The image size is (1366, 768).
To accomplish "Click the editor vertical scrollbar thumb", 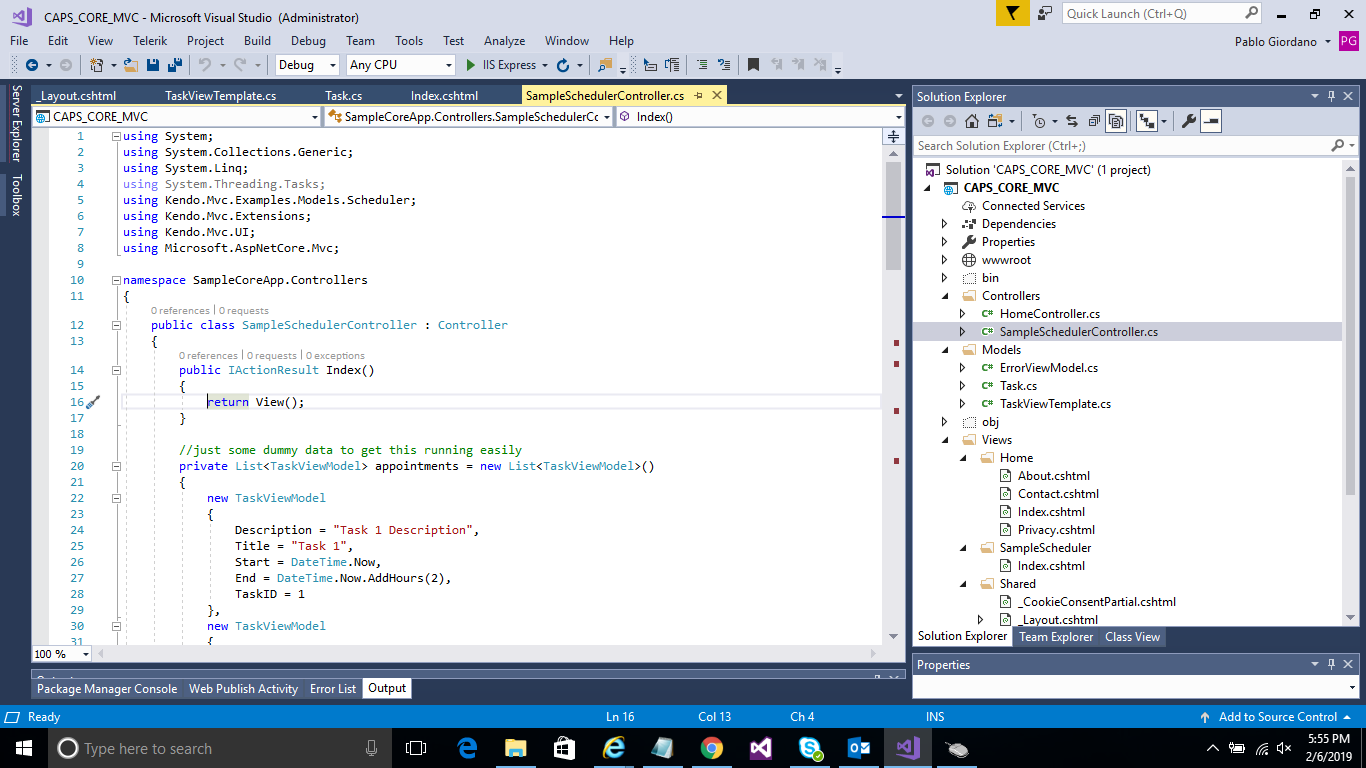I will 894,215.
